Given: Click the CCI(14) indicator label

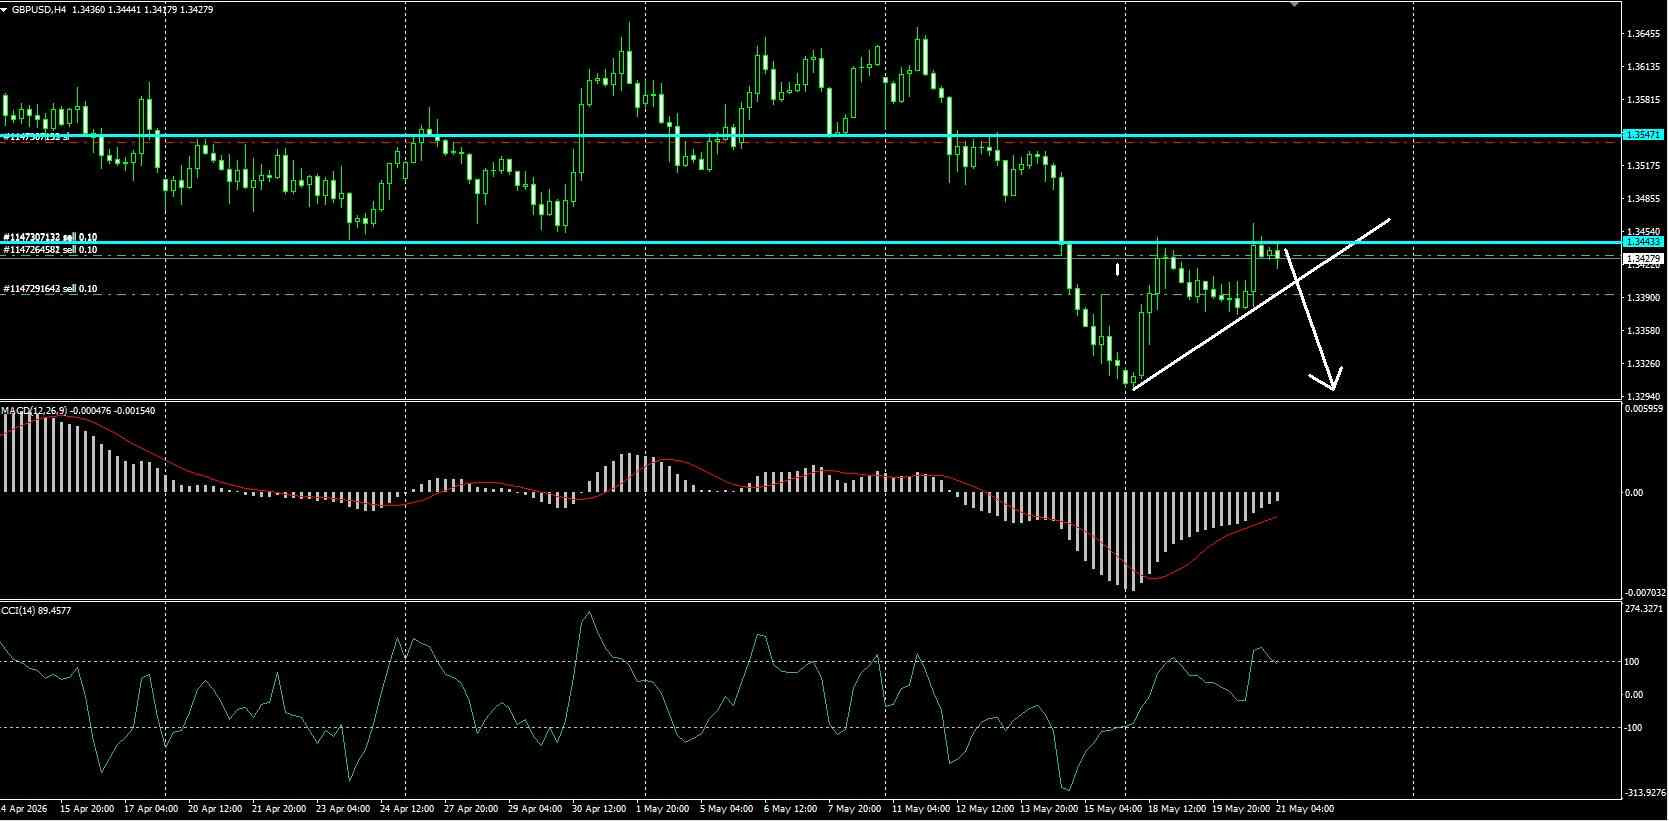Looking at the screenshot, I should tap(17, 610).
